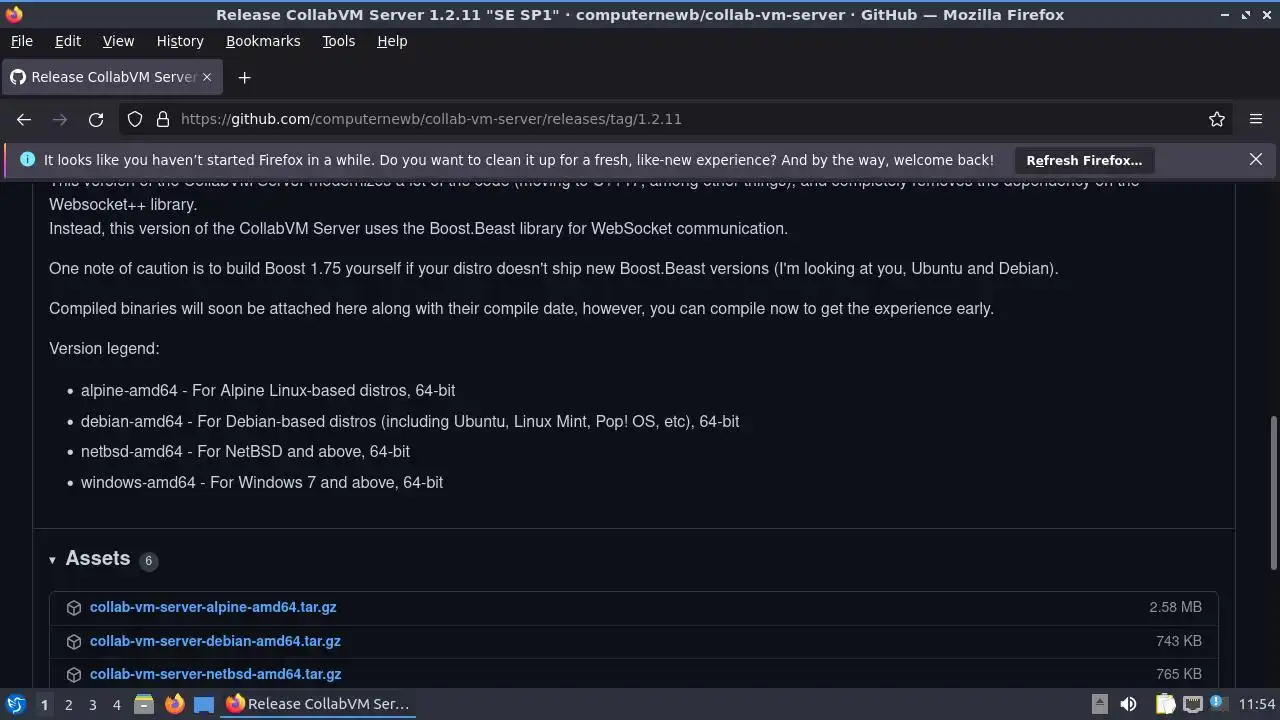Go back to the previous page

click(x=24, y=119)
